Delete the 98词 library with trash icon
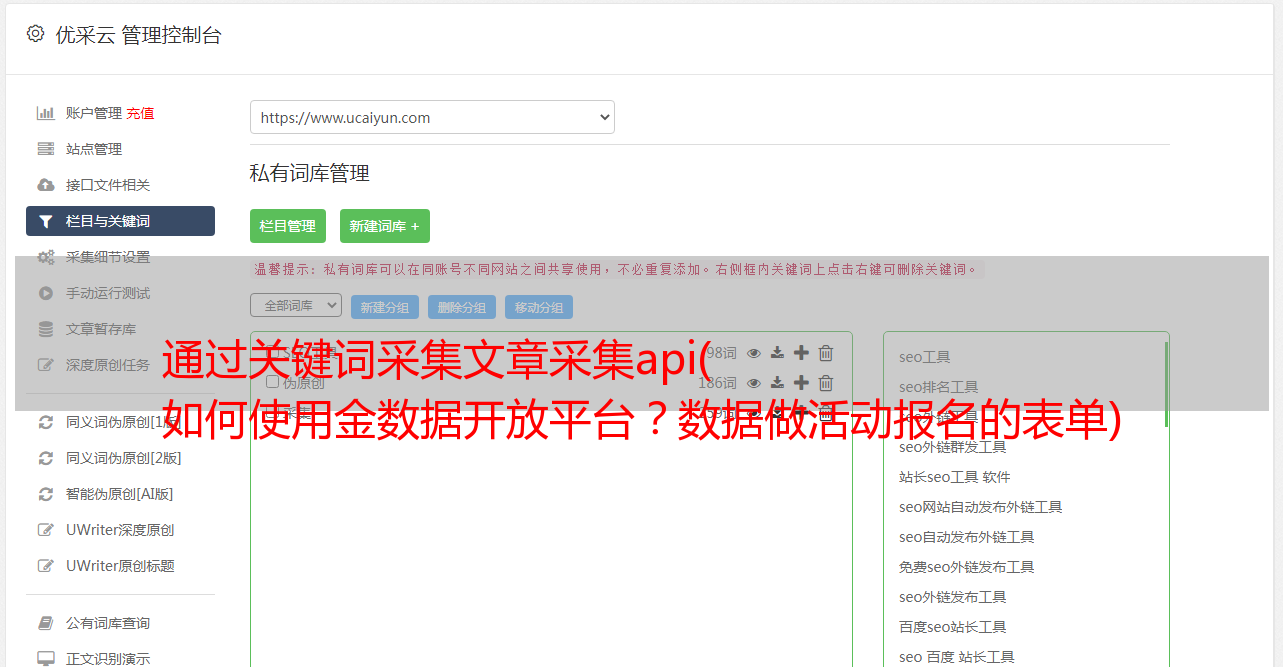Screen dimensions: 1283x667 point(826,353)
